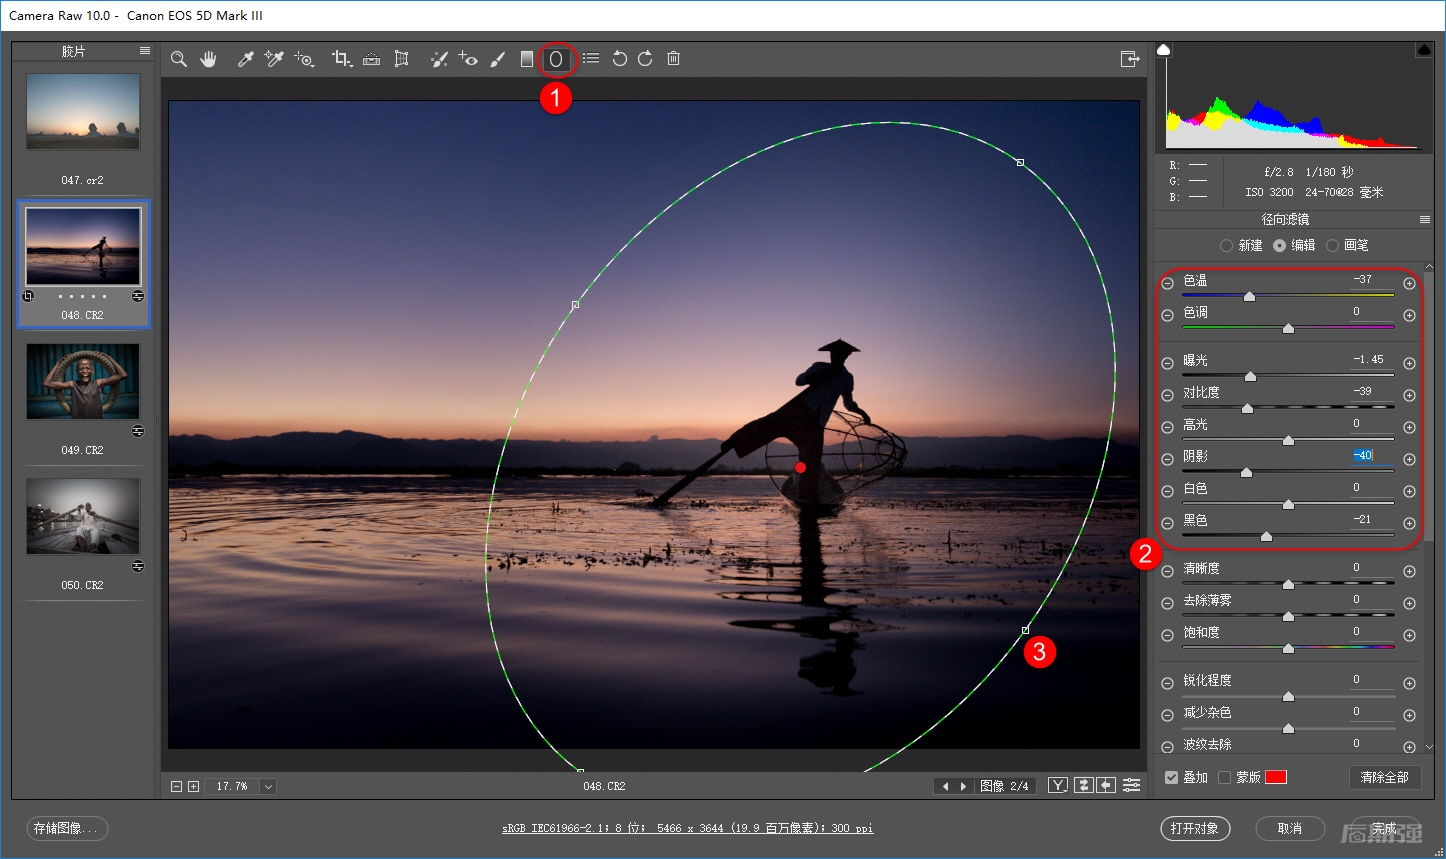The width and height of the screenshot is (1446, 859).
Task: Toggle full screen mode icon
Action: coord(1130,59)
